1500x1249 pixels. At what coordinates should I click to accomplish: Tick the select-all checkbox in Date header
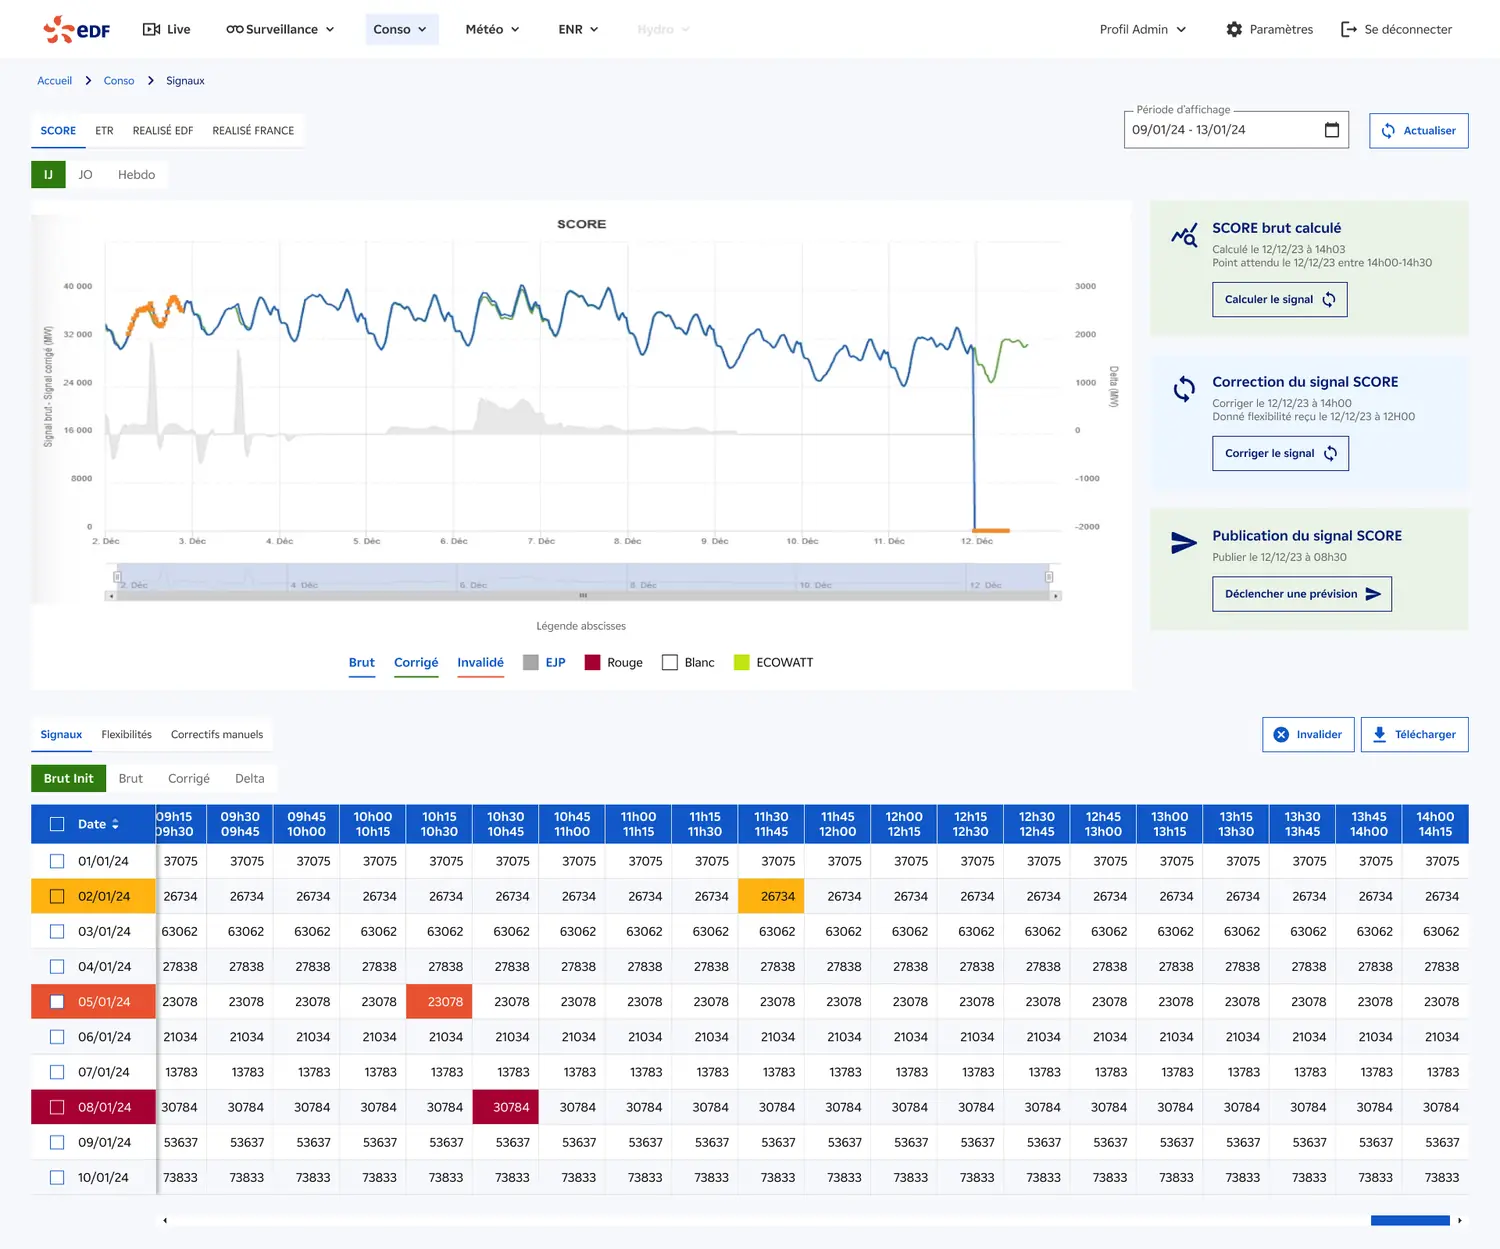coord(57,824)
